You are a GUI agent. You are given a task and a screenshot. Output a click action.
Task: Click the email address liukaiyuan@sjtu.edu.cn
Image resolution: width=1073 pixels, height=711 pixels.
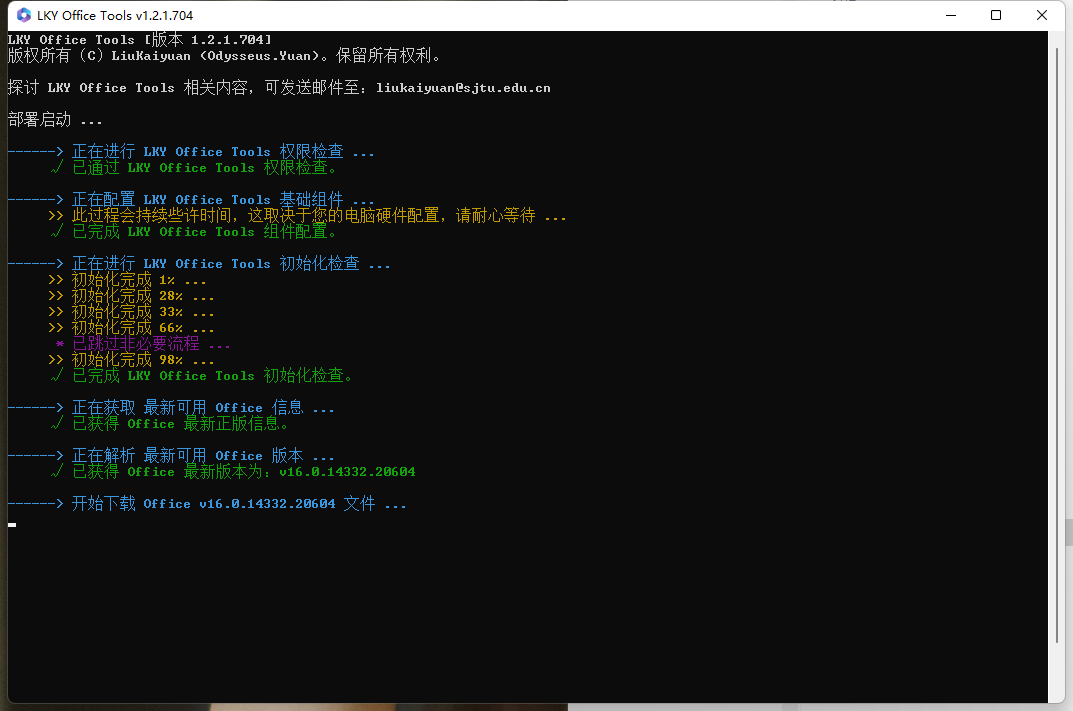pyautogui.click(x=463, y=88)
